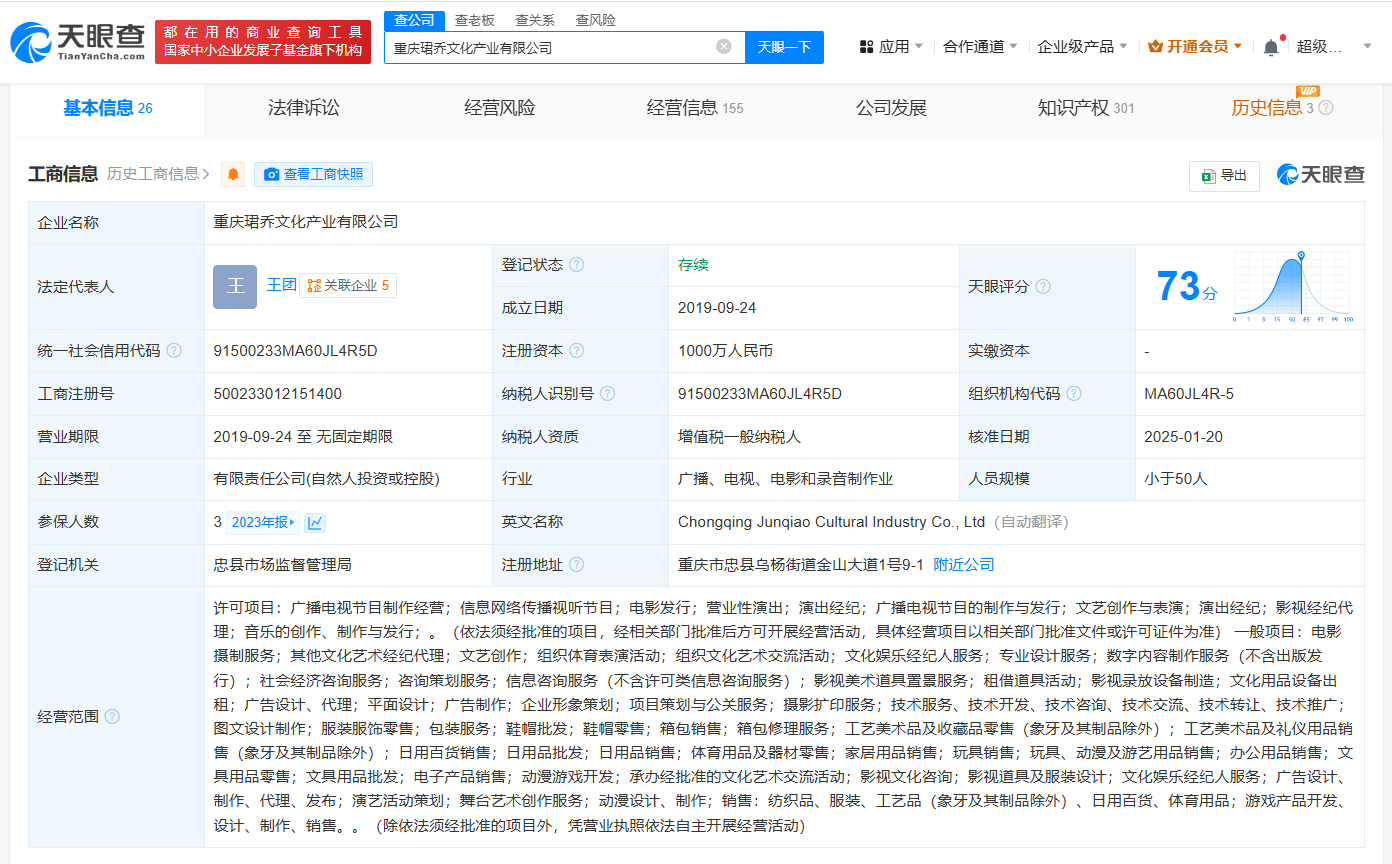The image size is (1392, 864).
Task: Click 增值税一般纳税人 taxpayer qualification
Action: 739,437
